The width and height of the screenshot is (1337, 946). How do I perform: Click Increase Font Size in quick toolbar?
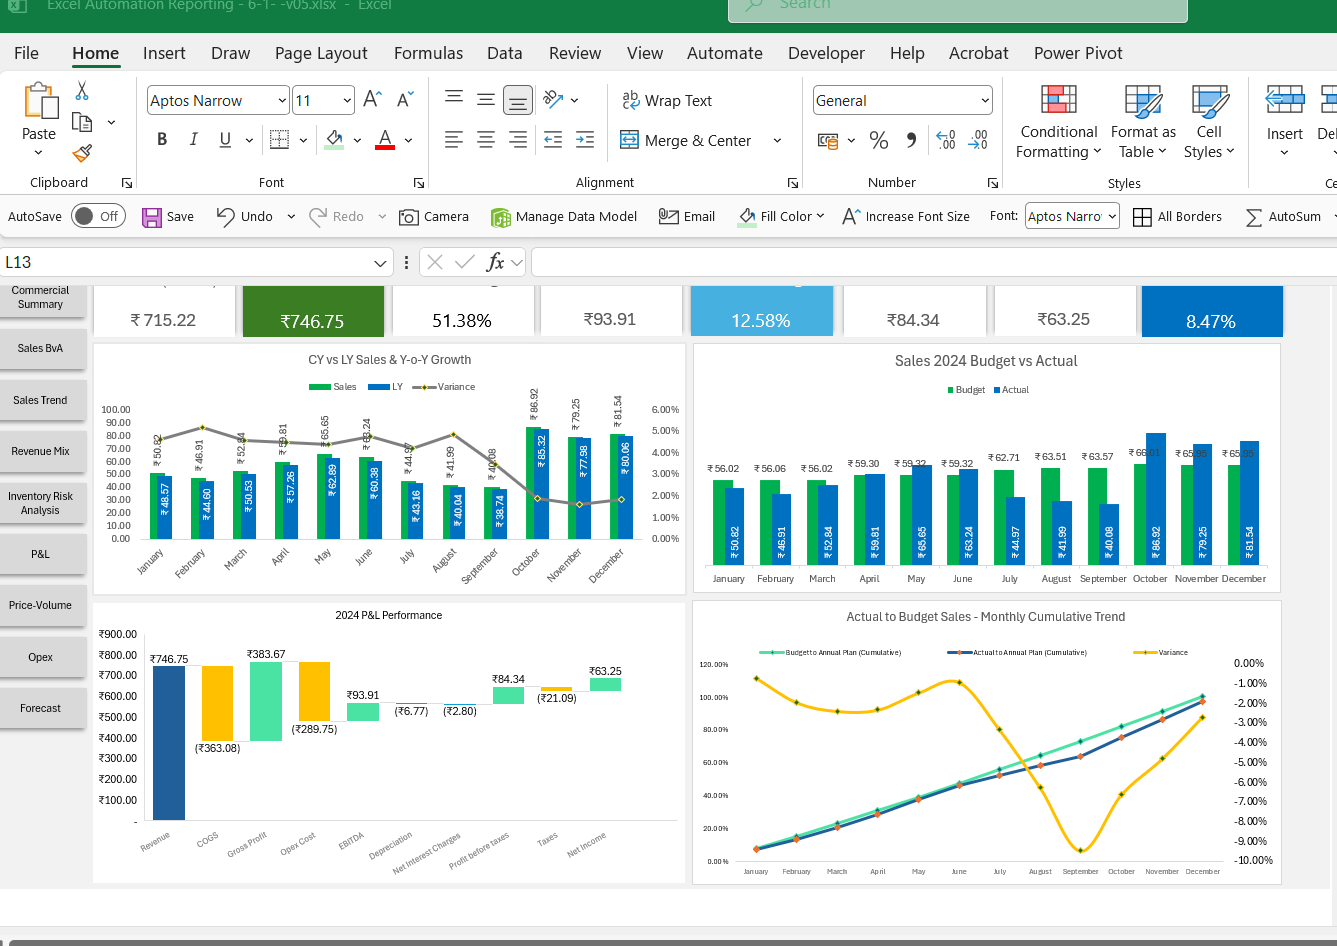(x=906, y=216)
